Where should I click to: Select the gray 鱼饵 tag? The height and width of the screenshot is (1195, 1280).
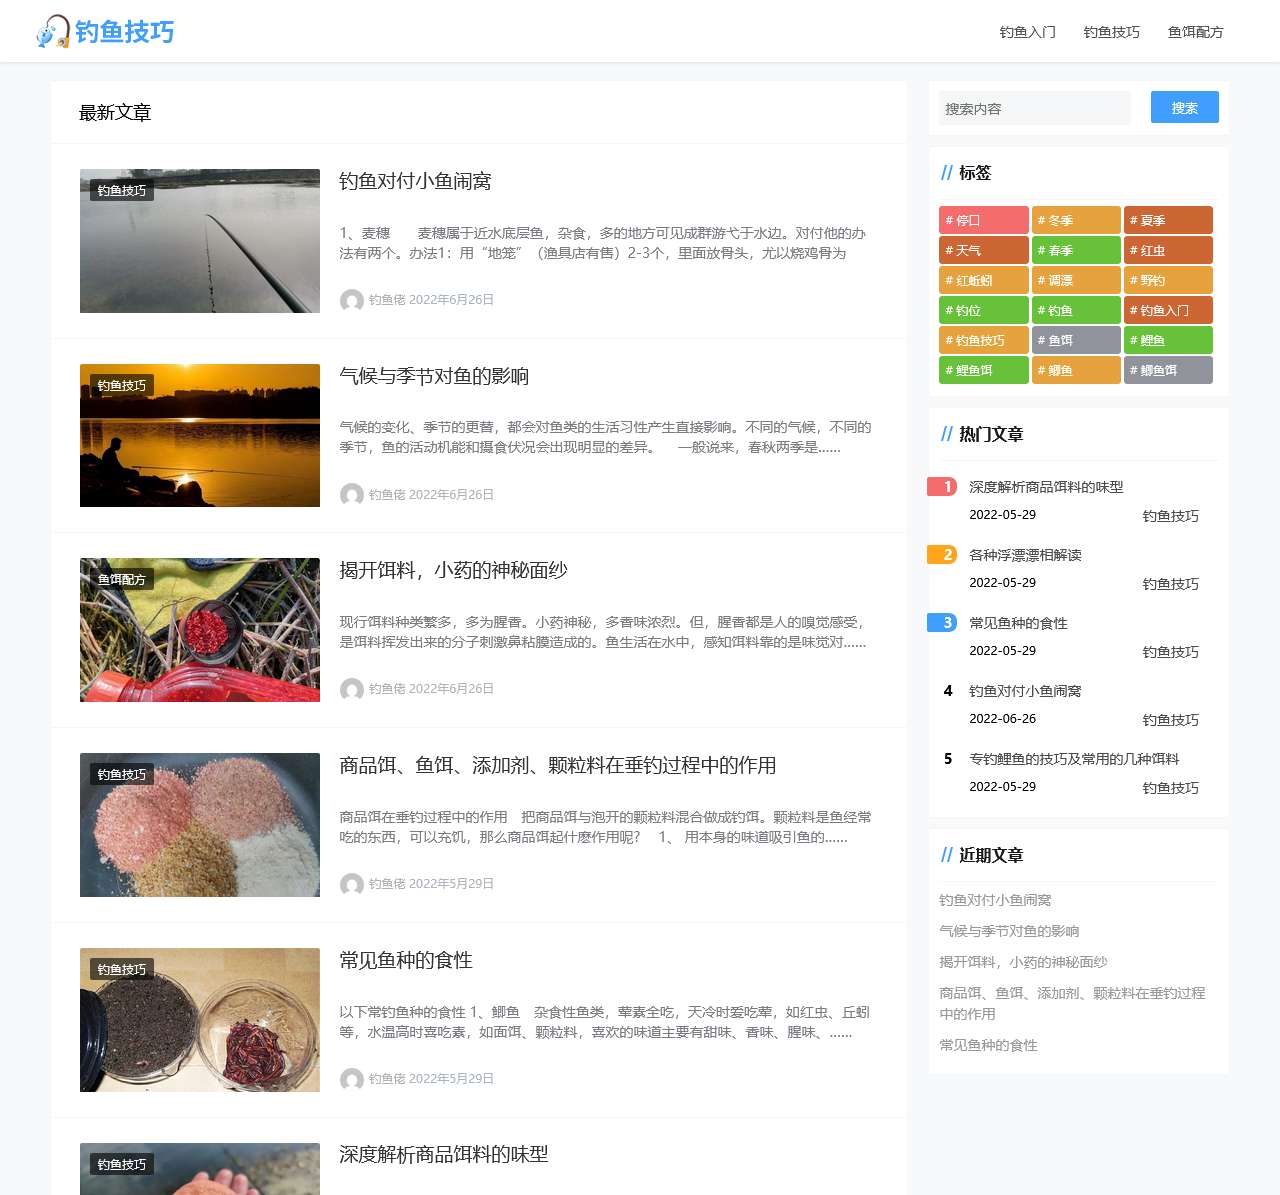click(1076, 340)
